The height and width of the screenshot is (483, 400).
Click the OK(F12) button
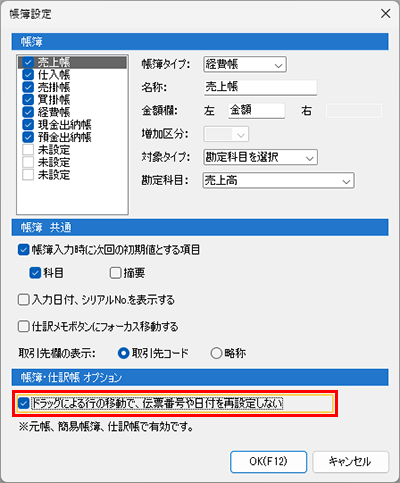tap(268, 462)
